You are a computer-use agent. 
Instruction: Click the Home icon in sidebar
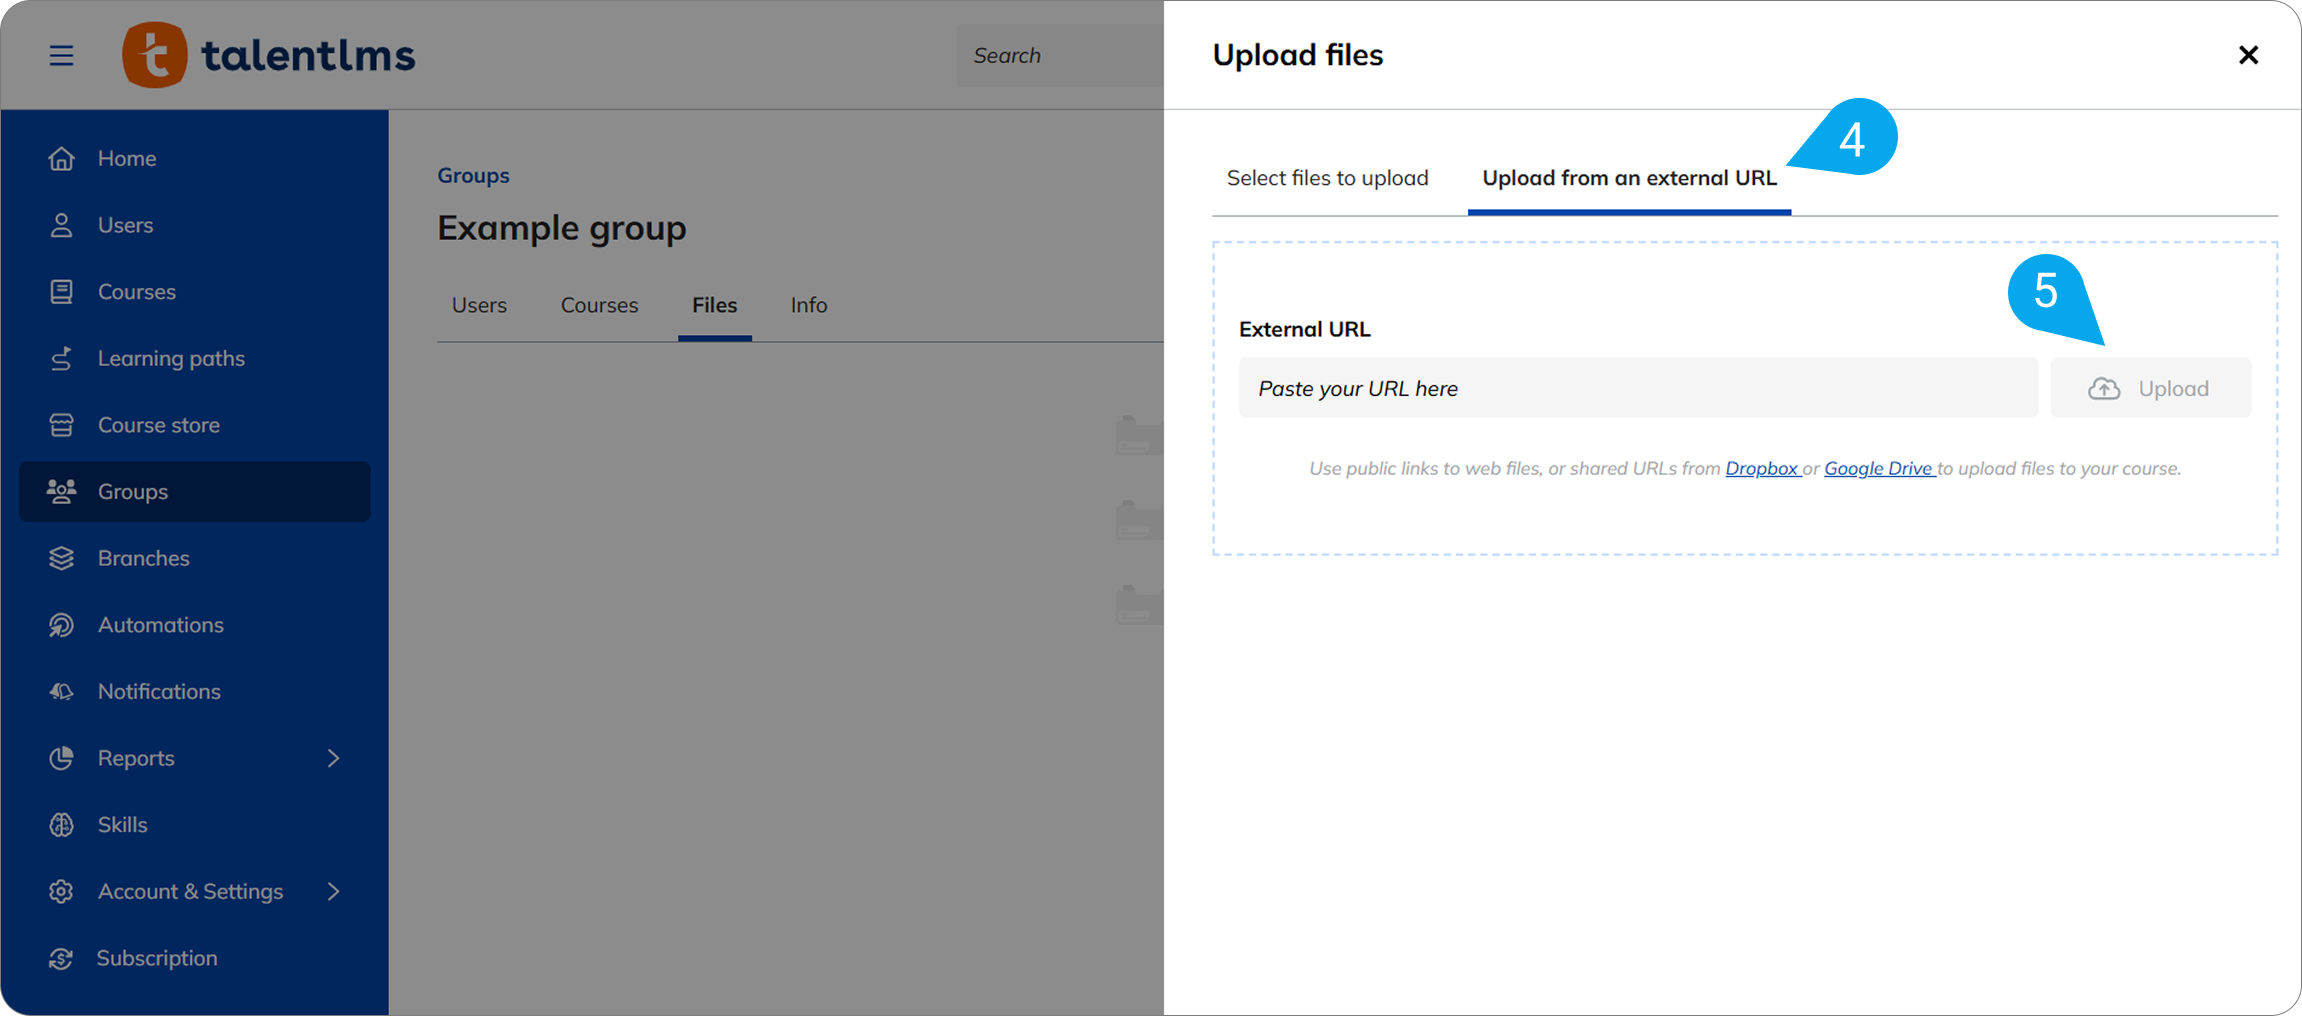pos(61,158)
